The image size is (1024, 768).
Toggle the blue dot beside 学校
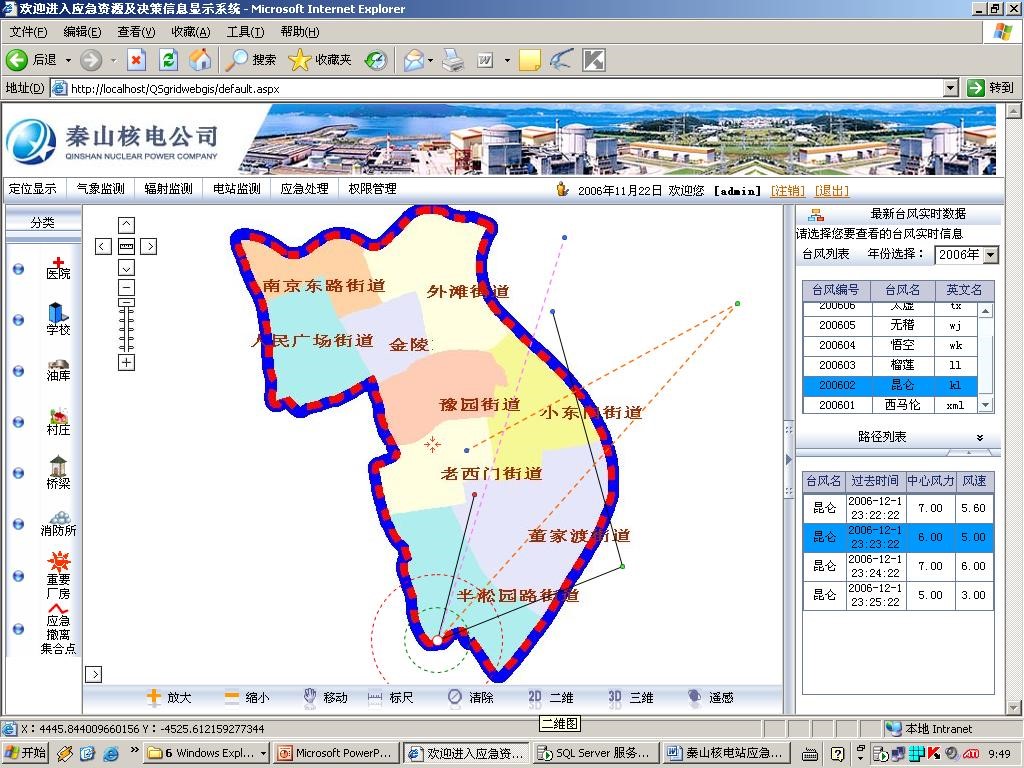coord(18,321)
